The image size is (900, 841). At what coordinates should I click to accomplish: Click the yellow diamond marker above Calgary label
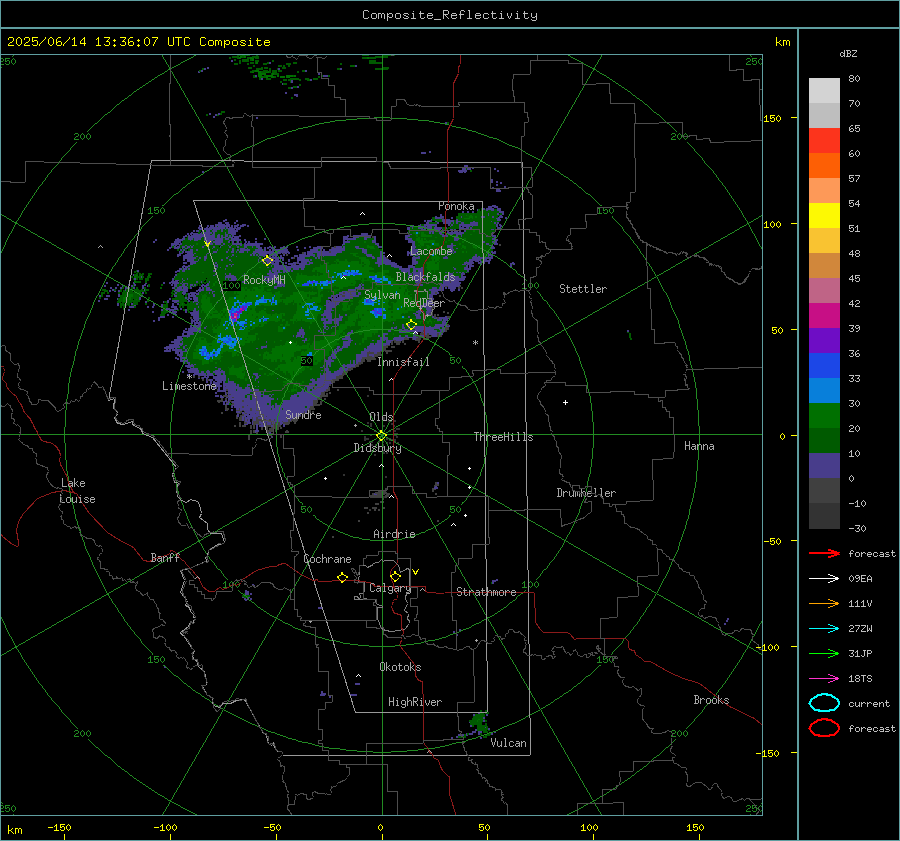pyautogui.click(x=395, y=576)
